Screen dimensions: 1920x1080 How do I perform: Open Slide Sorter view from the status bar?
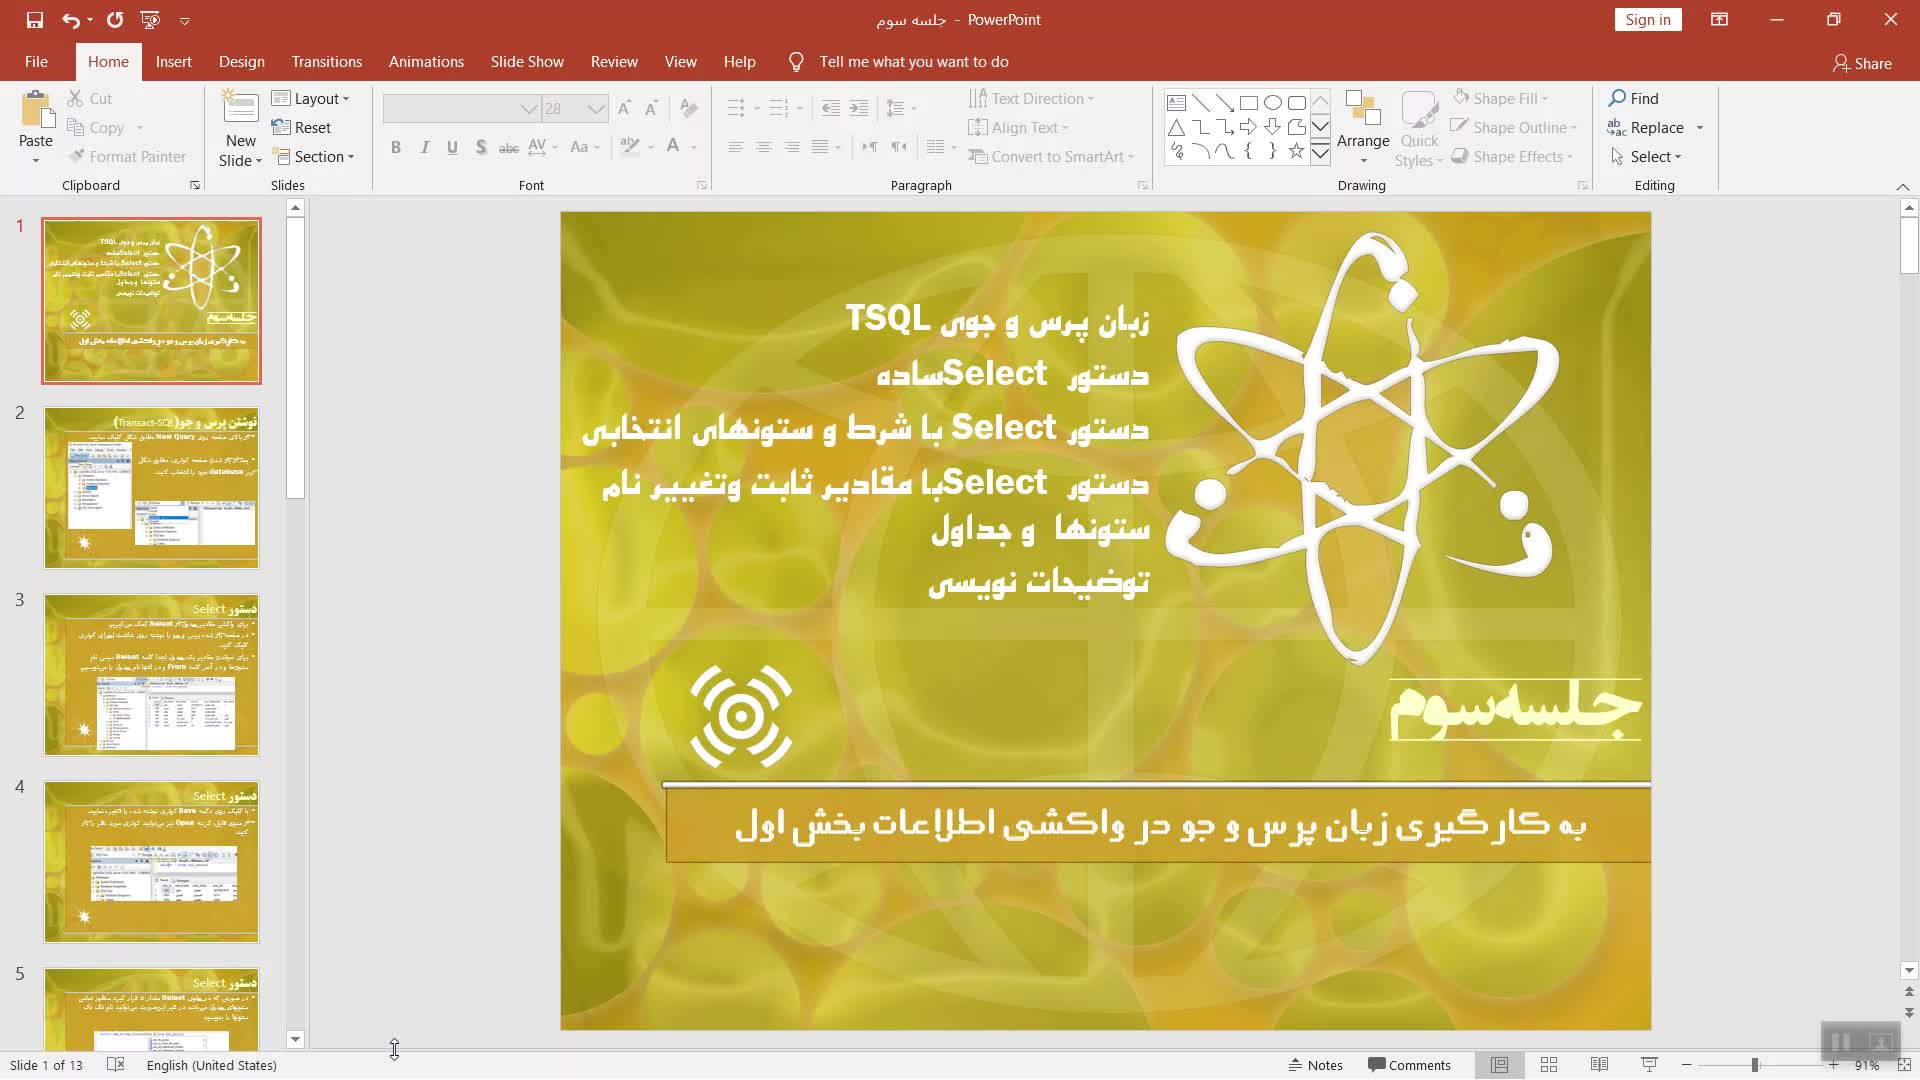click(x=1549, y=1065)
